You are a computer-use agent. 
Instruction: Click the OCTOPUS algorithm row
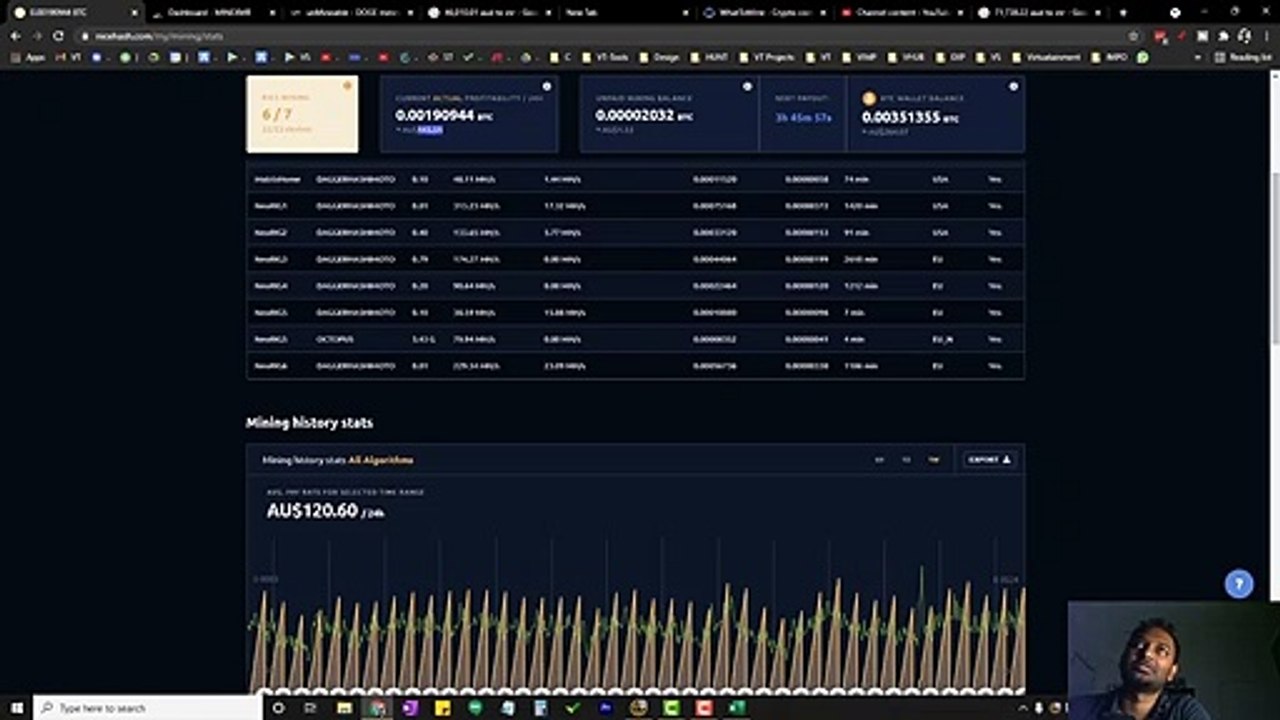point(635,339)
